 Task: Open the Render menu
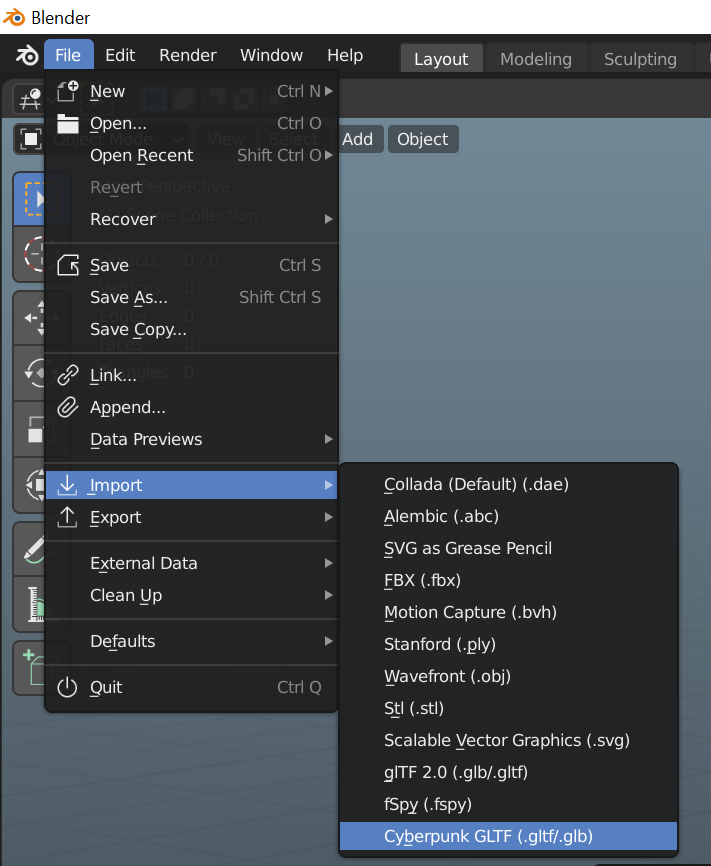pyautogui.click(x=188, y=55)
